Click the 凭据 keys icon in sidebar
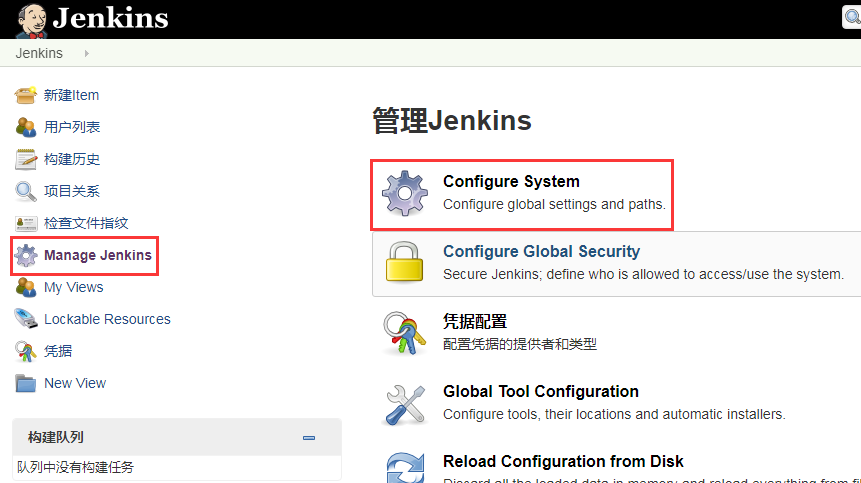This screenshot has height=483, width=861. click(25, 351)
